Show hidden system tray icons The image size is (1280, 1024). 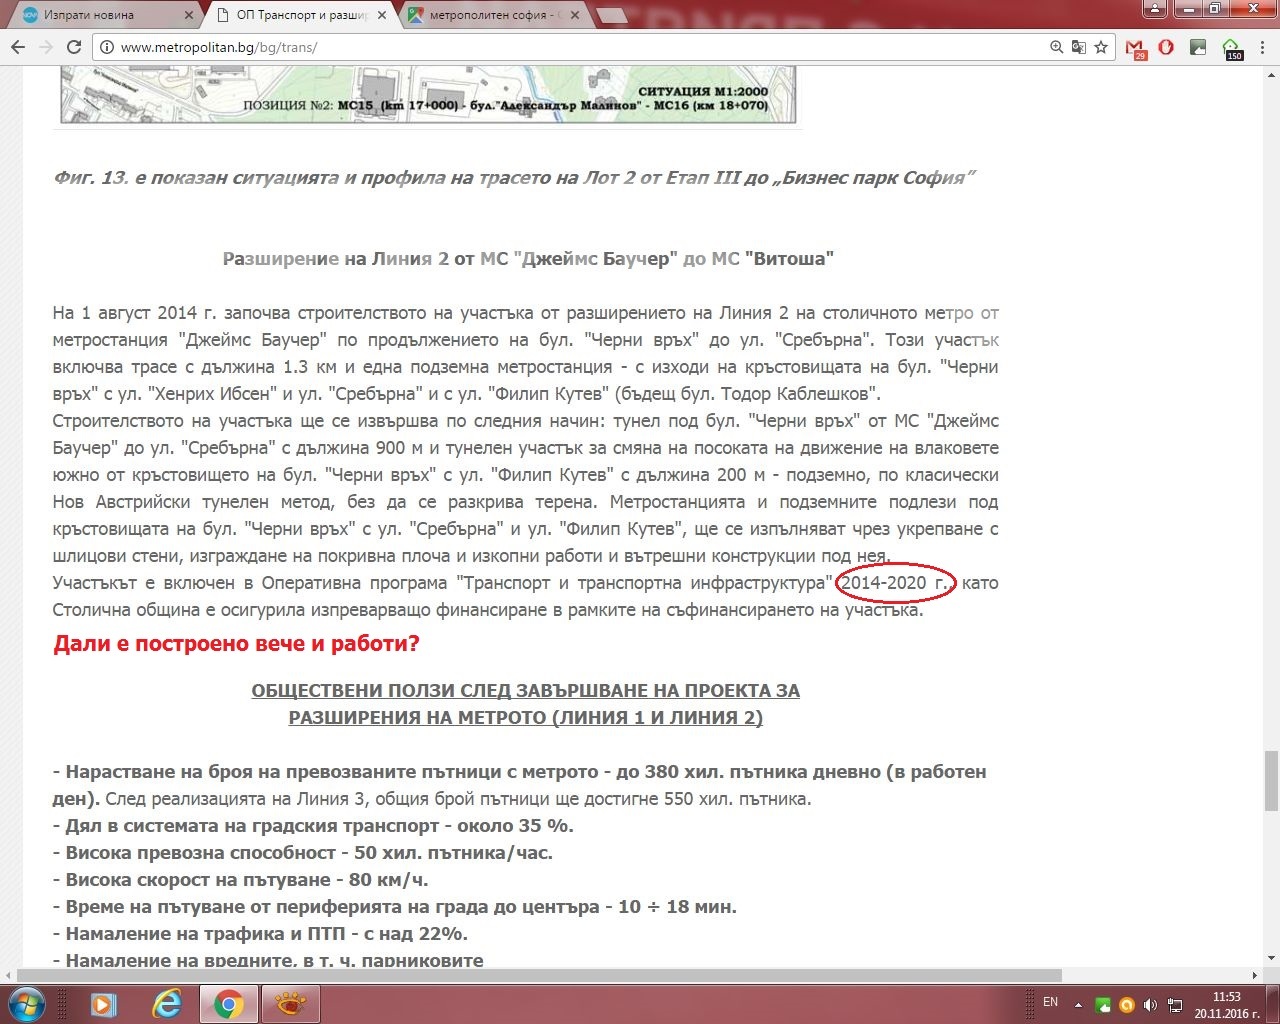pyautogui.click(x=1078, y=1004)
